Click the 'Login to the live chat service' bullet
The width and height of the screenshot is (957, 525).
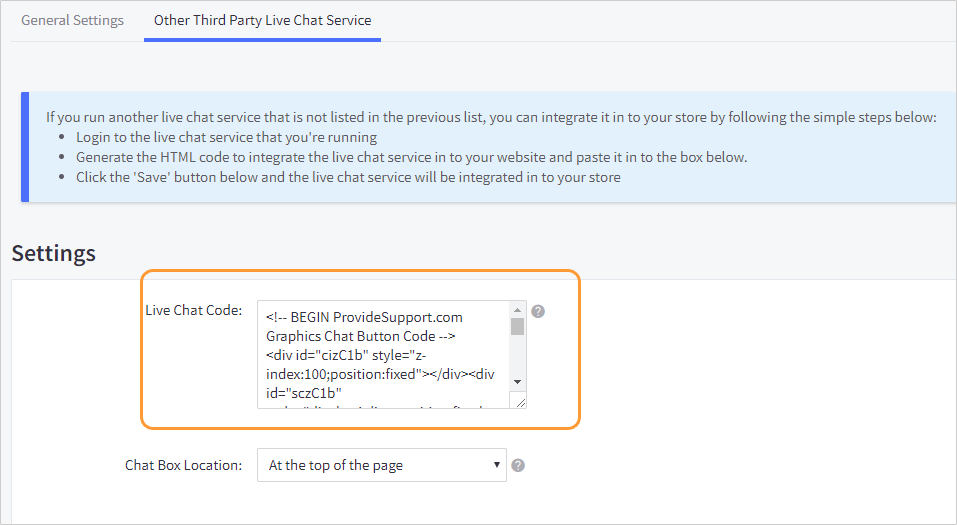(x=226, y=137)
